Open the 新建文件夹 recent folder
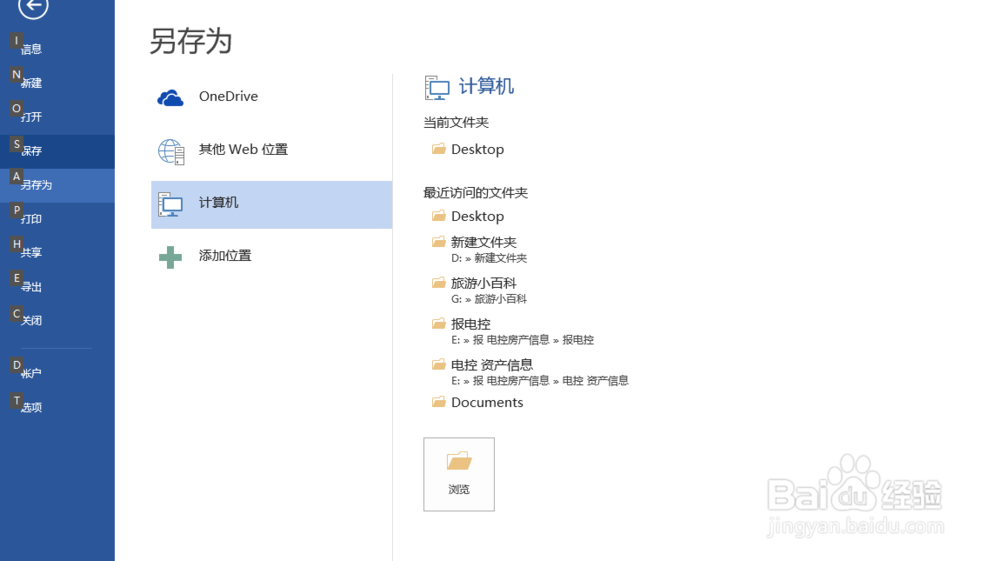 (x=483, y=242)
